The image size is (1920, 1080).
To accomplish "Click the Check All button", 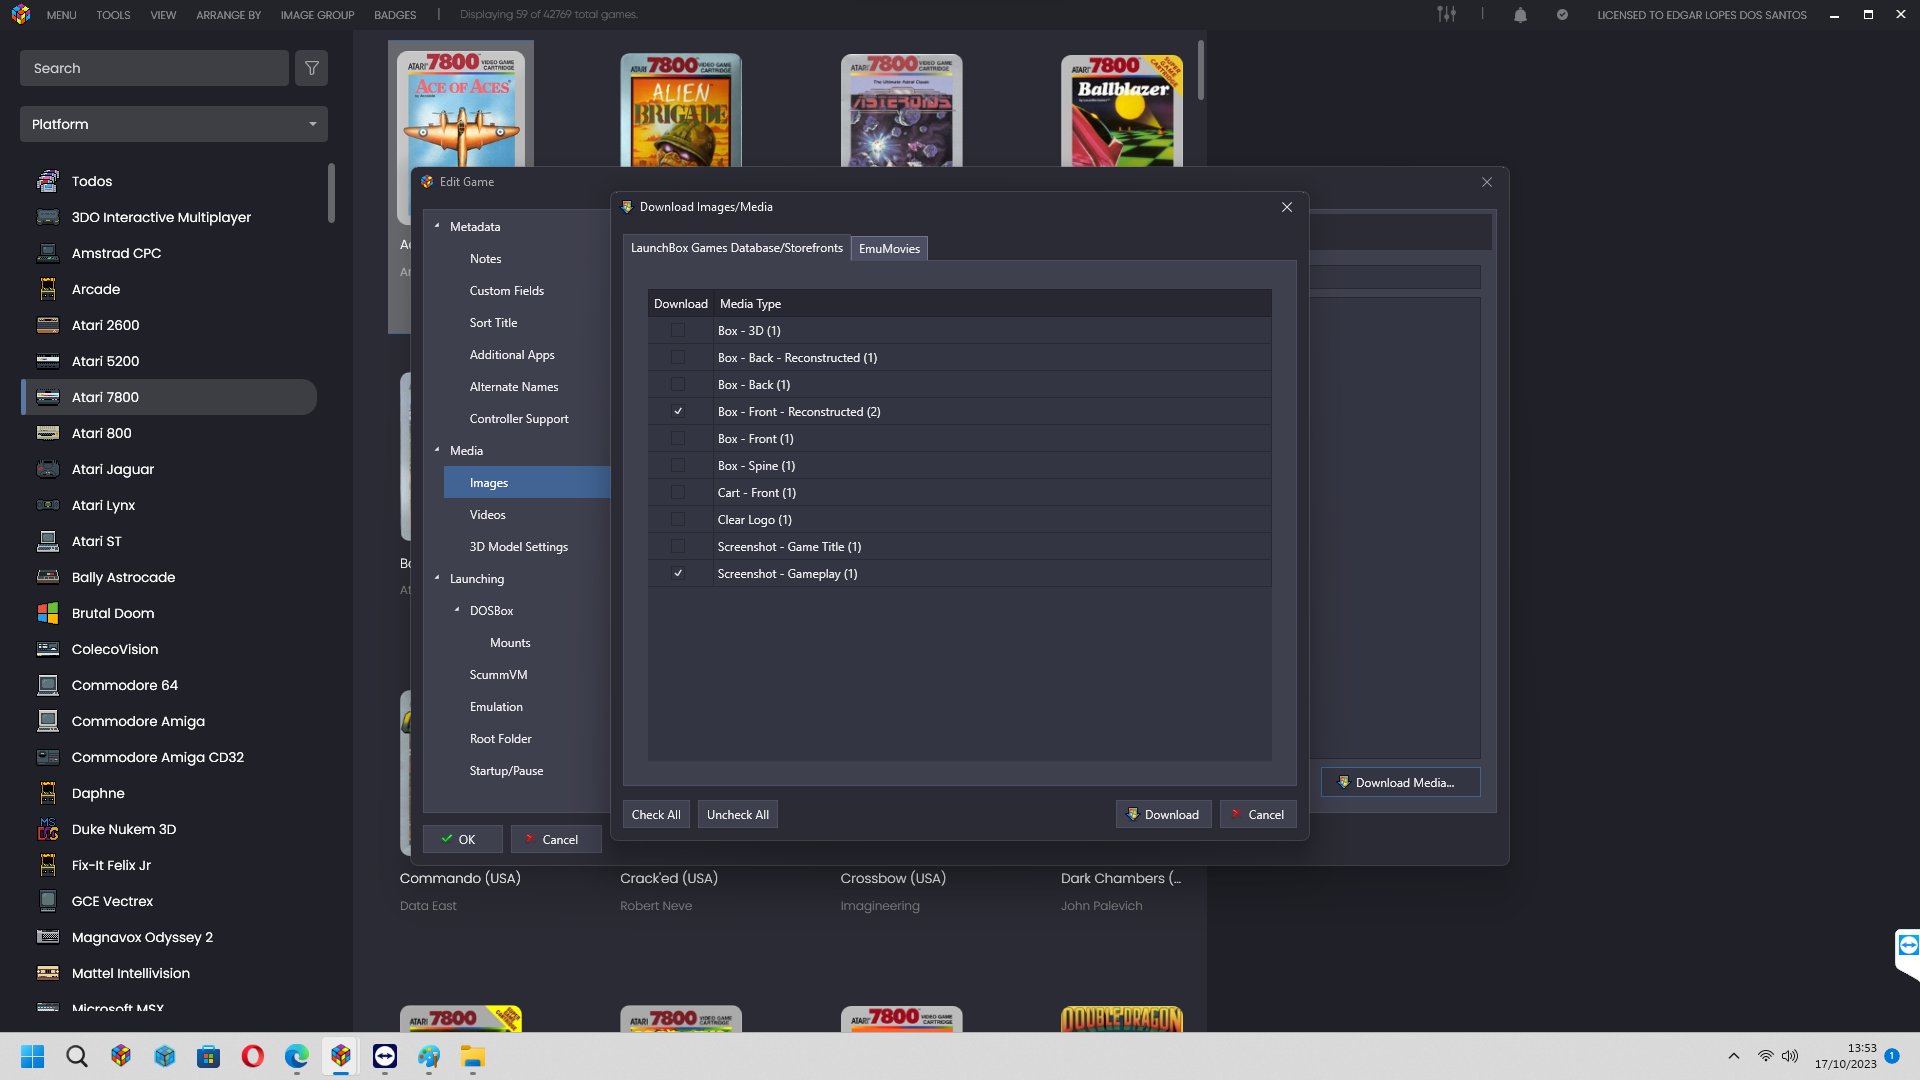I will tap(656, 814).
